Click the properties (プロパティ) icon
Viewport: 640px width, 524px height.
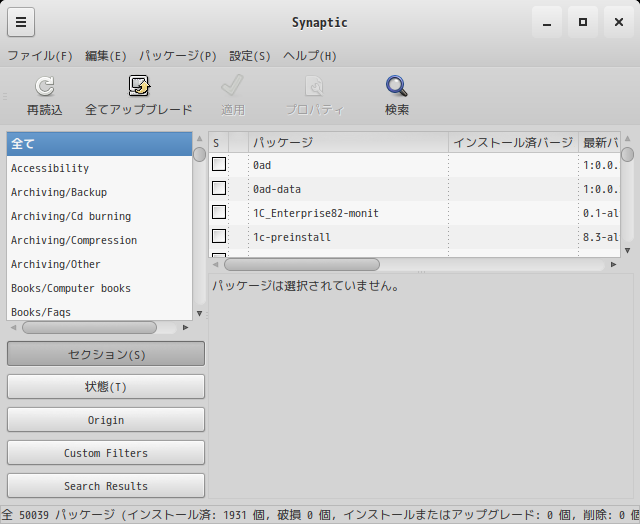click(314, 86)
